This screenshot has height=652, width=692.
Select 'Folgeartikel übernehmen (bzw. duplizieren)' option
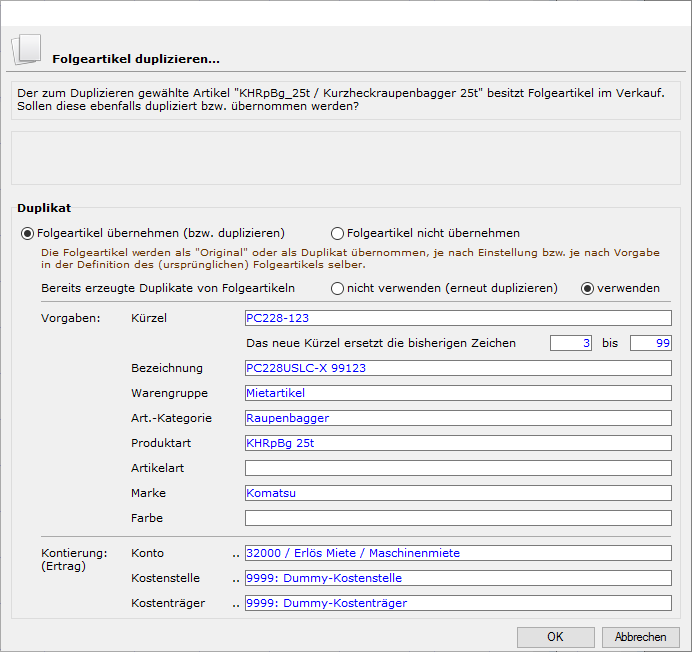pos(27,233)
